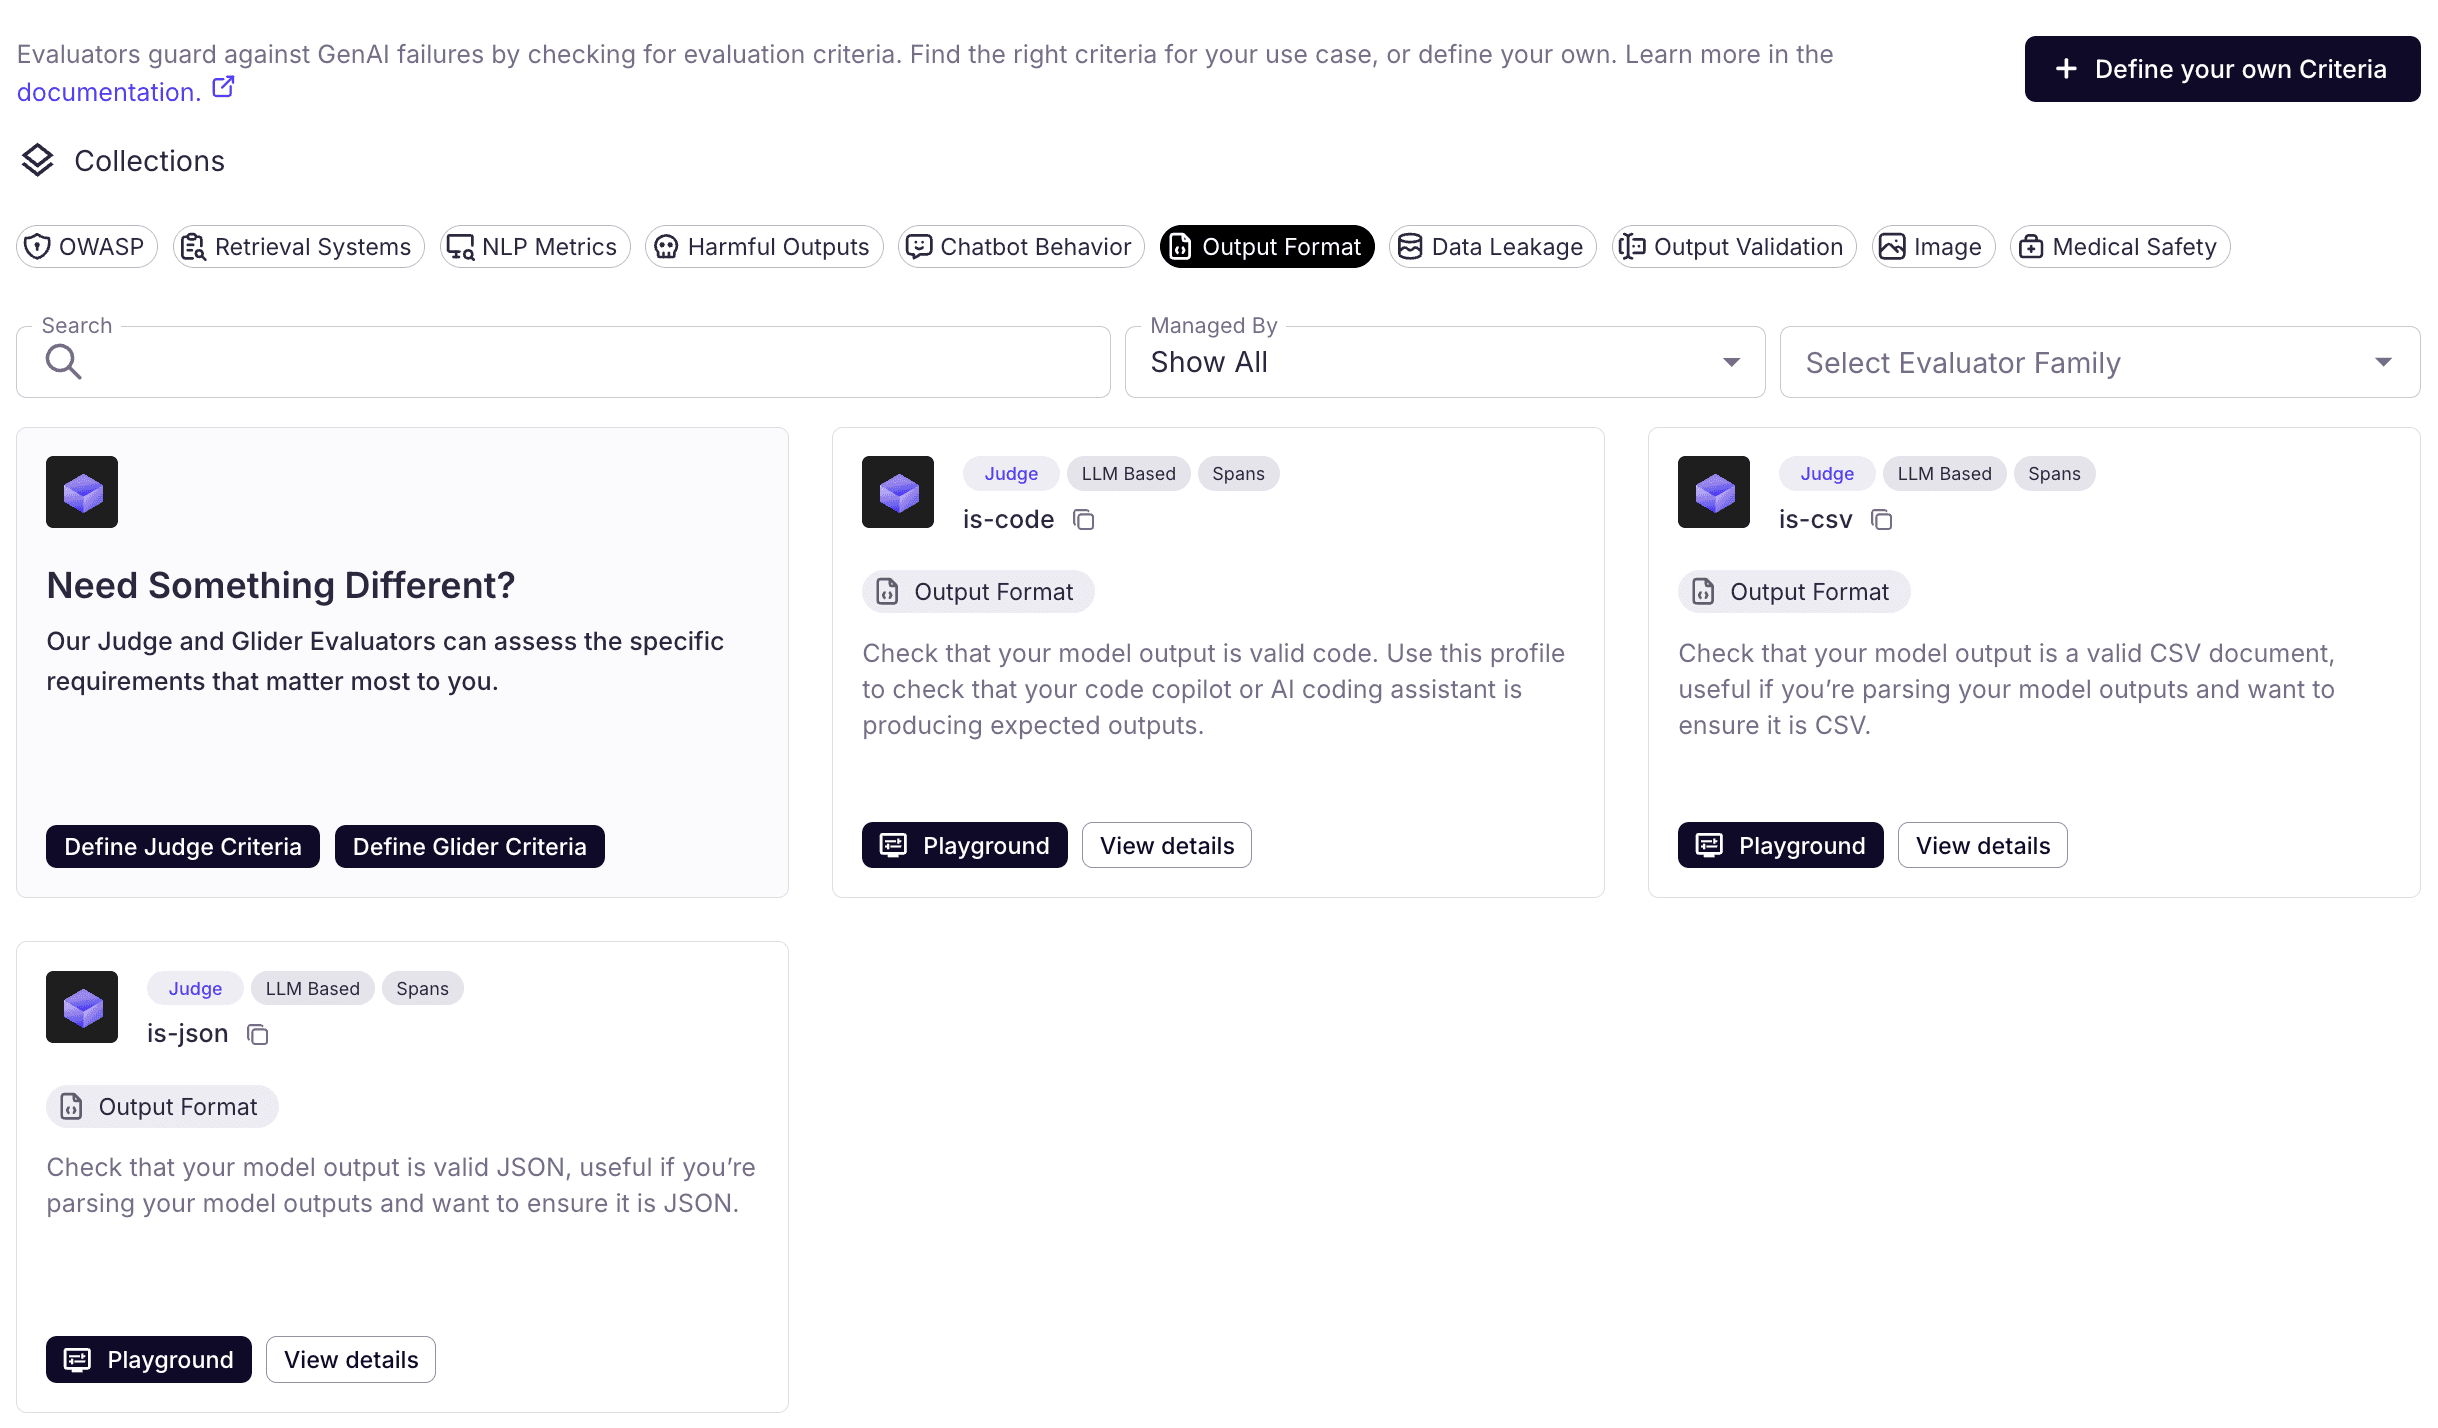Open the documentation link
The image size is (2438, 1428).
tap(108, 92)
